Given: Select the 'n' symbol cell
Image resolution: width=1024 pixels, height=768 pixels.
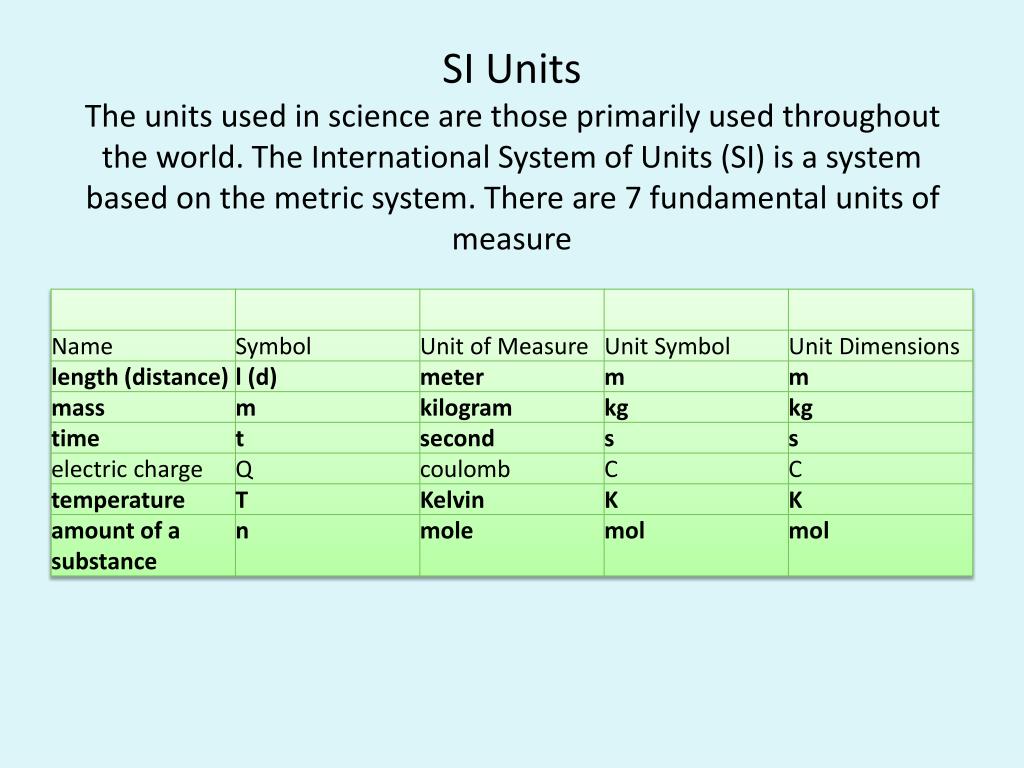Looking at the screenshot, I should point(327,545).
